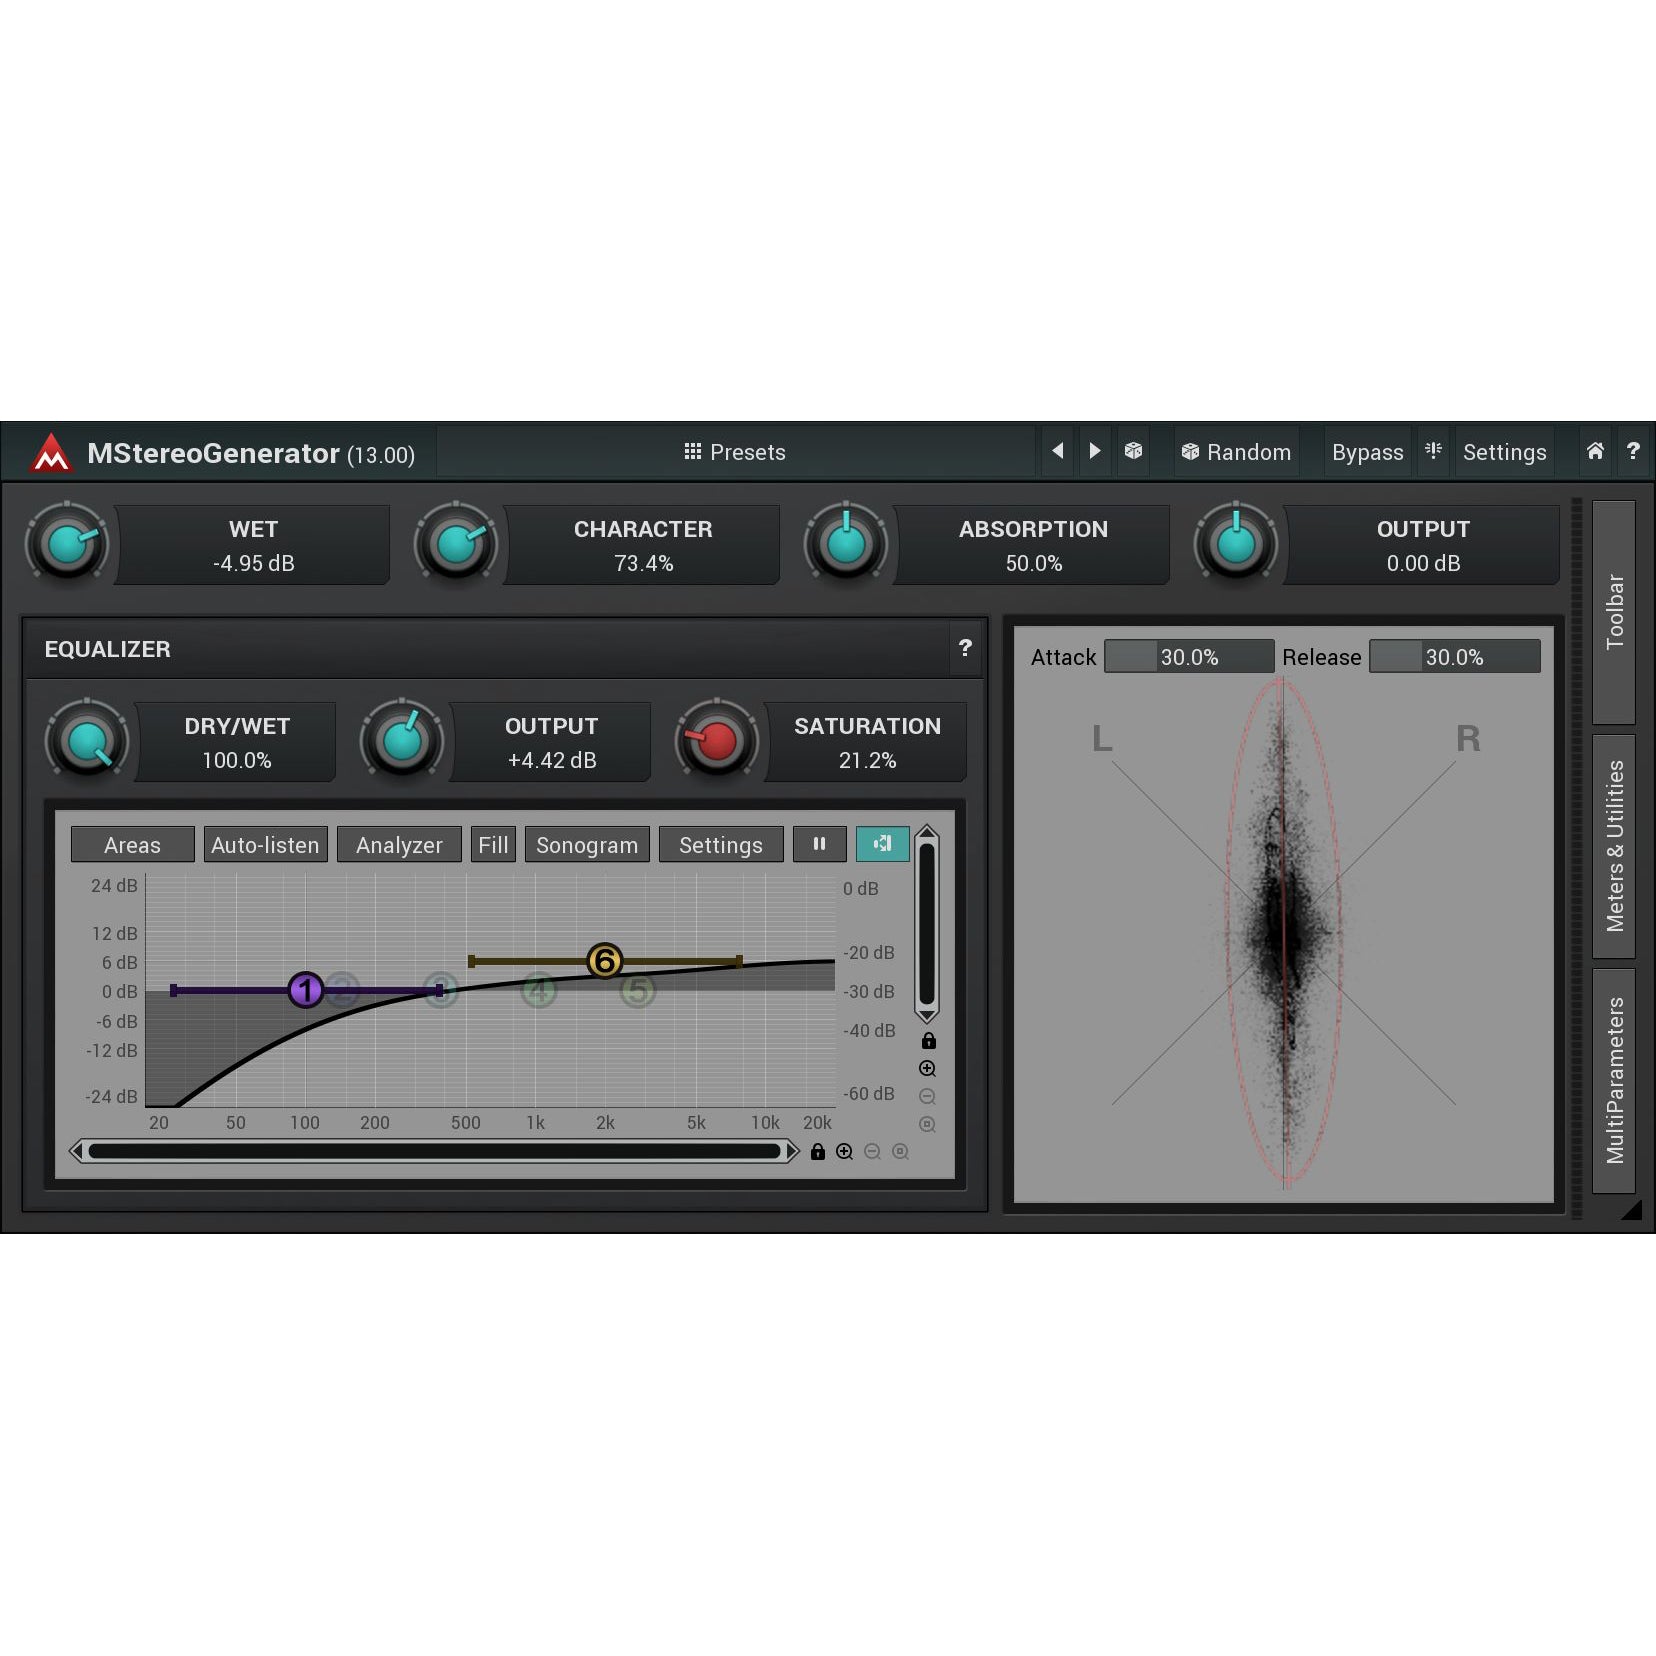This screenshot has height=1656, width=1656.
Task: Click the dice randomize icon beside arrows
Action: click(x=1133, y=451)
